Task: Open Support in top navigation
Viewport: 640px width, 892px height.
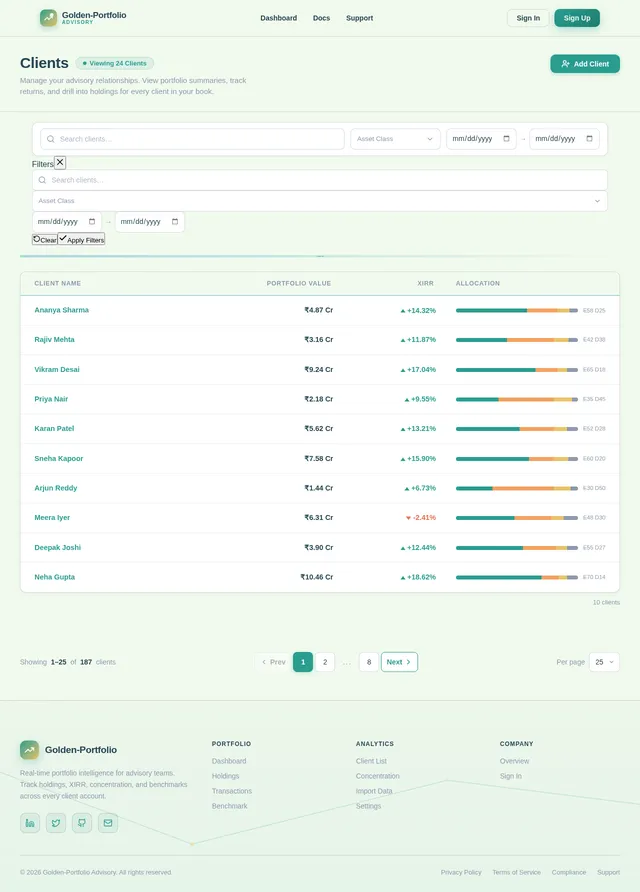Action: [360, 18]
